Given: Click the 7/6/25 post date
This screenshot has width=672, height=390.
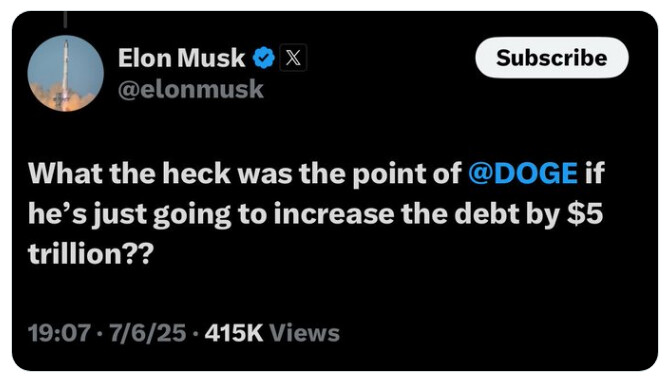Looking at the screenshot, I should [147, 333].
